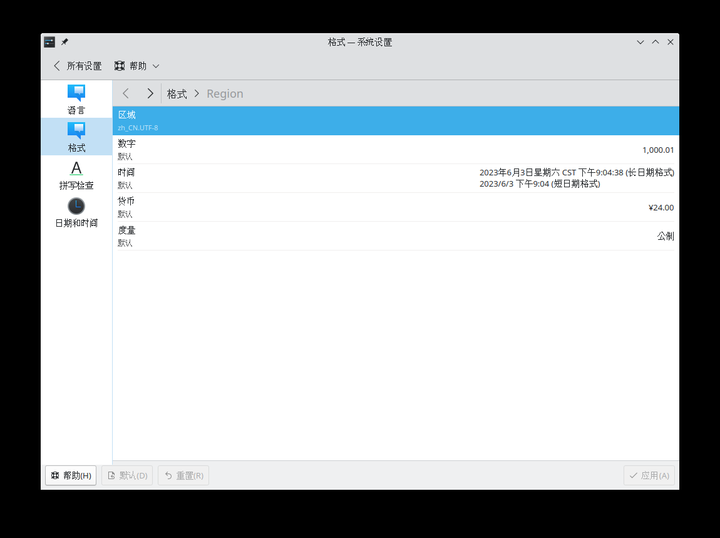The image size is (720, 538).
Task: Go forward with the breadcrumb right arrow
Action: (150, 94)
